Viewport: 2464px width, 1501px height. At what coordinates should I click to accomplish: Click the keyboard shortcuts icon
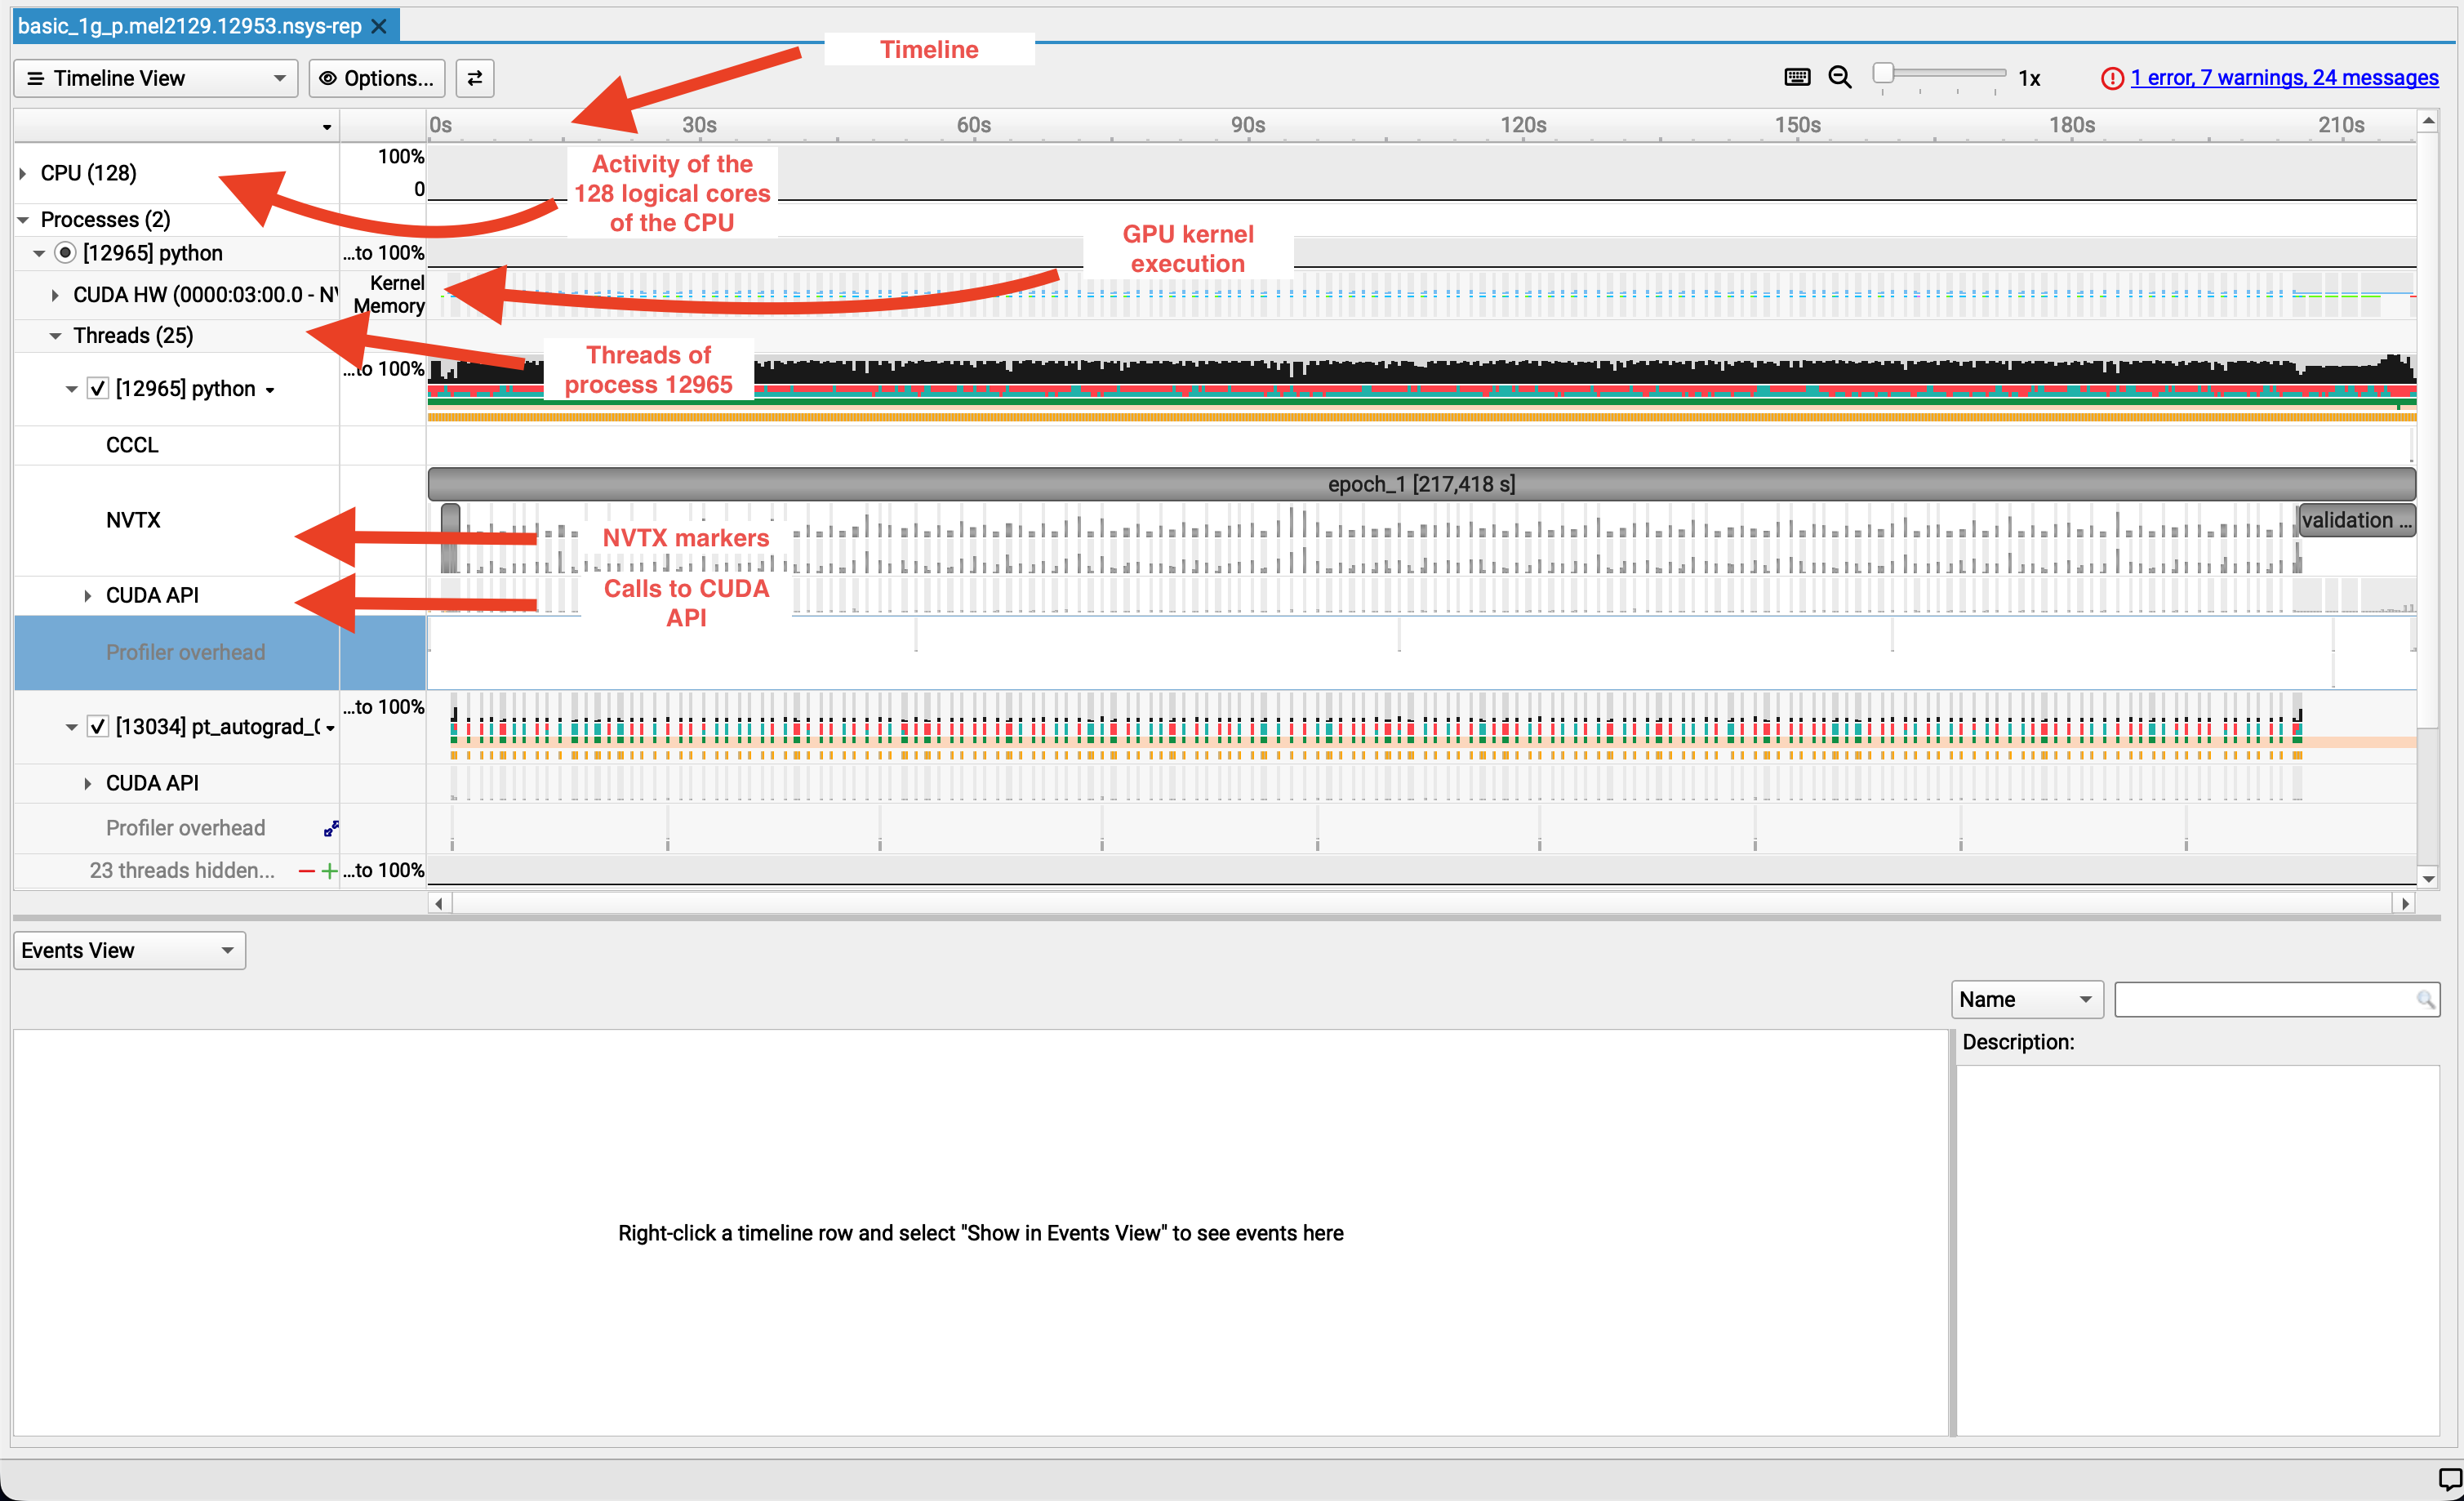(x=1797, y=77)
